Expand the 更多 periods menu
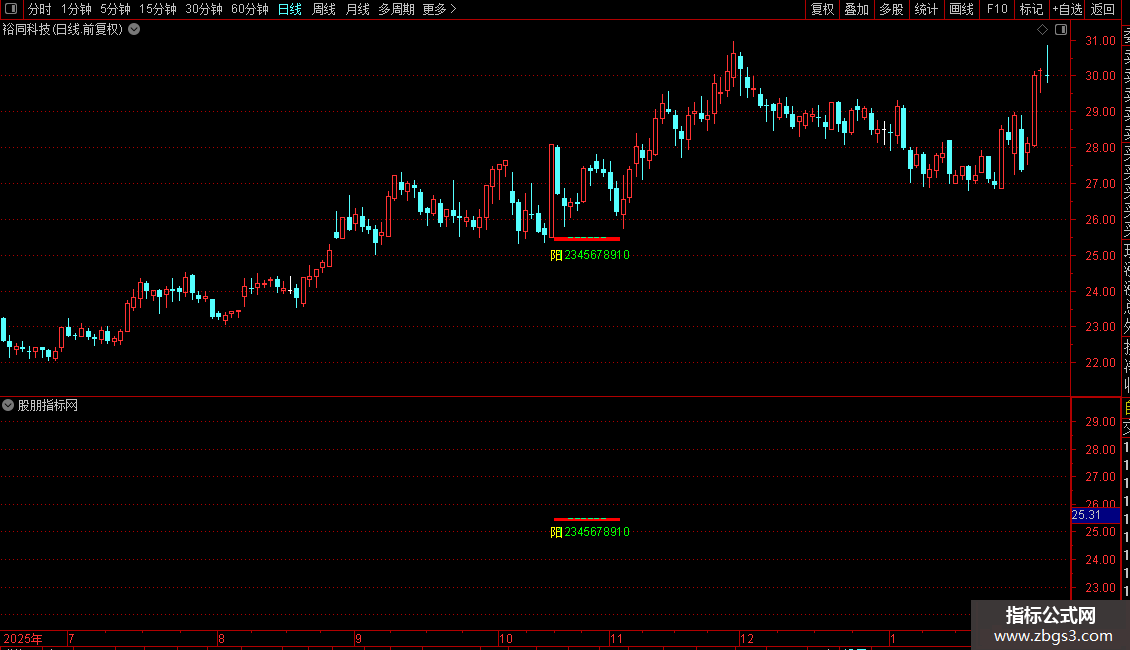Image resolution: width=1130 pixels, height=650 pixels. click(x=439, y=9)
